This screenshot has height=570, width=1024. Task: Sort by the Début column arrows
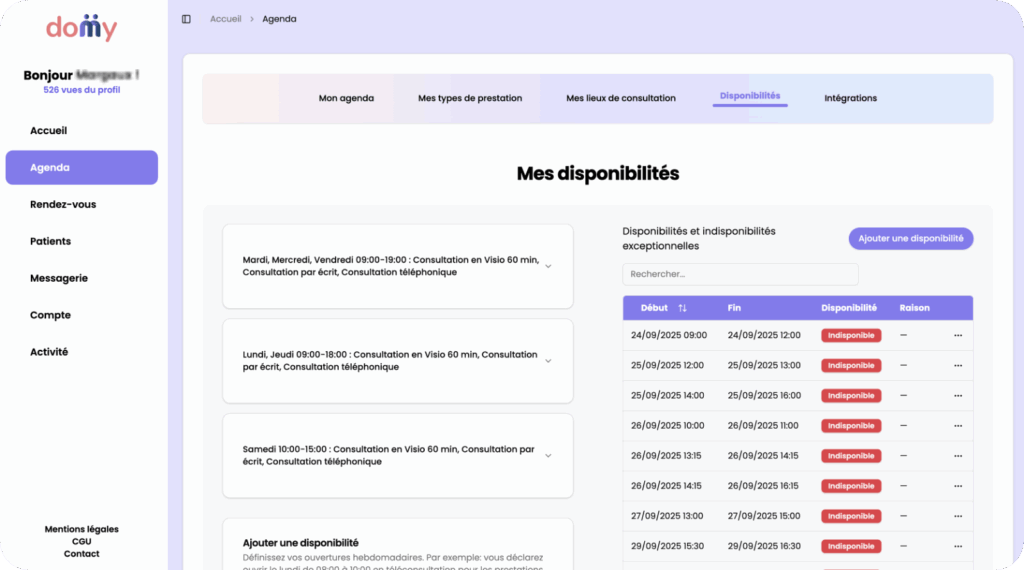[682, 308]
